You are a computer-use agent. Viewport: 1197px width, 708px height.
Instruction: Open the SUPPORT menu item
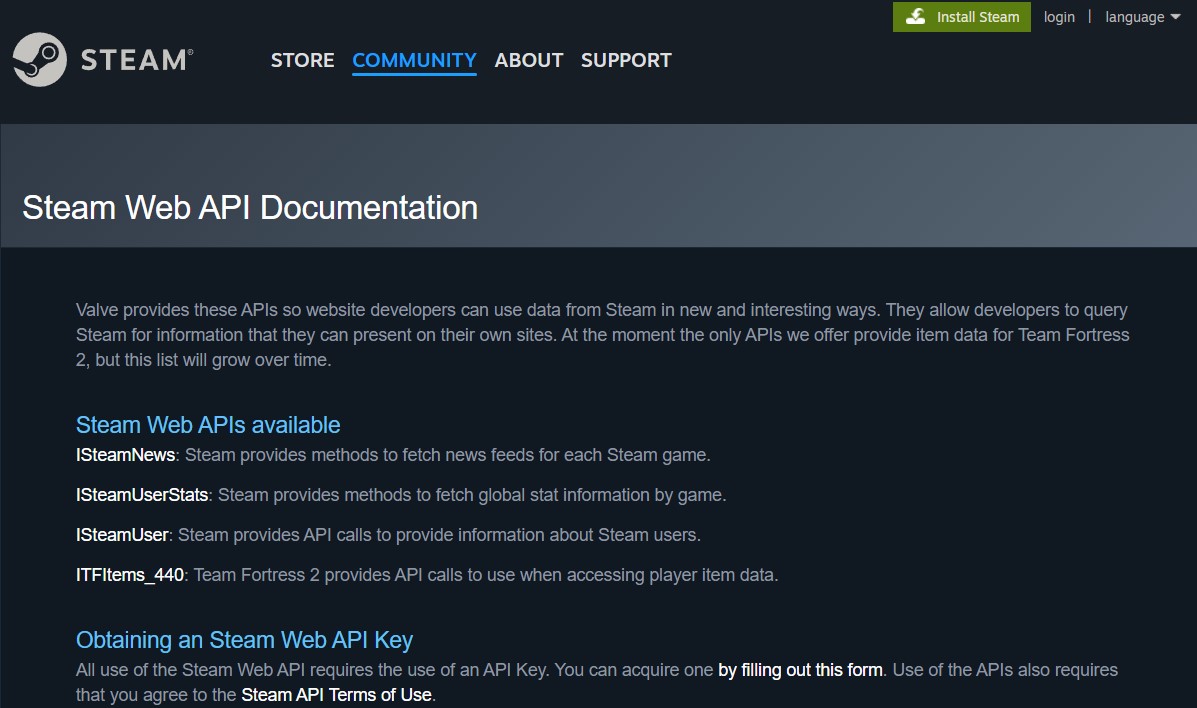[626, 60]
